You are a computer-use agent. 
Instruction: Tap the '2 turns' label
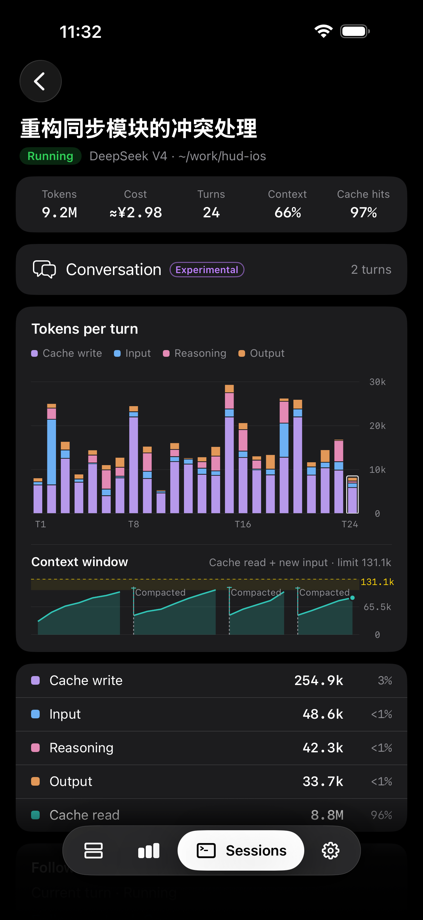pos(371,270)
